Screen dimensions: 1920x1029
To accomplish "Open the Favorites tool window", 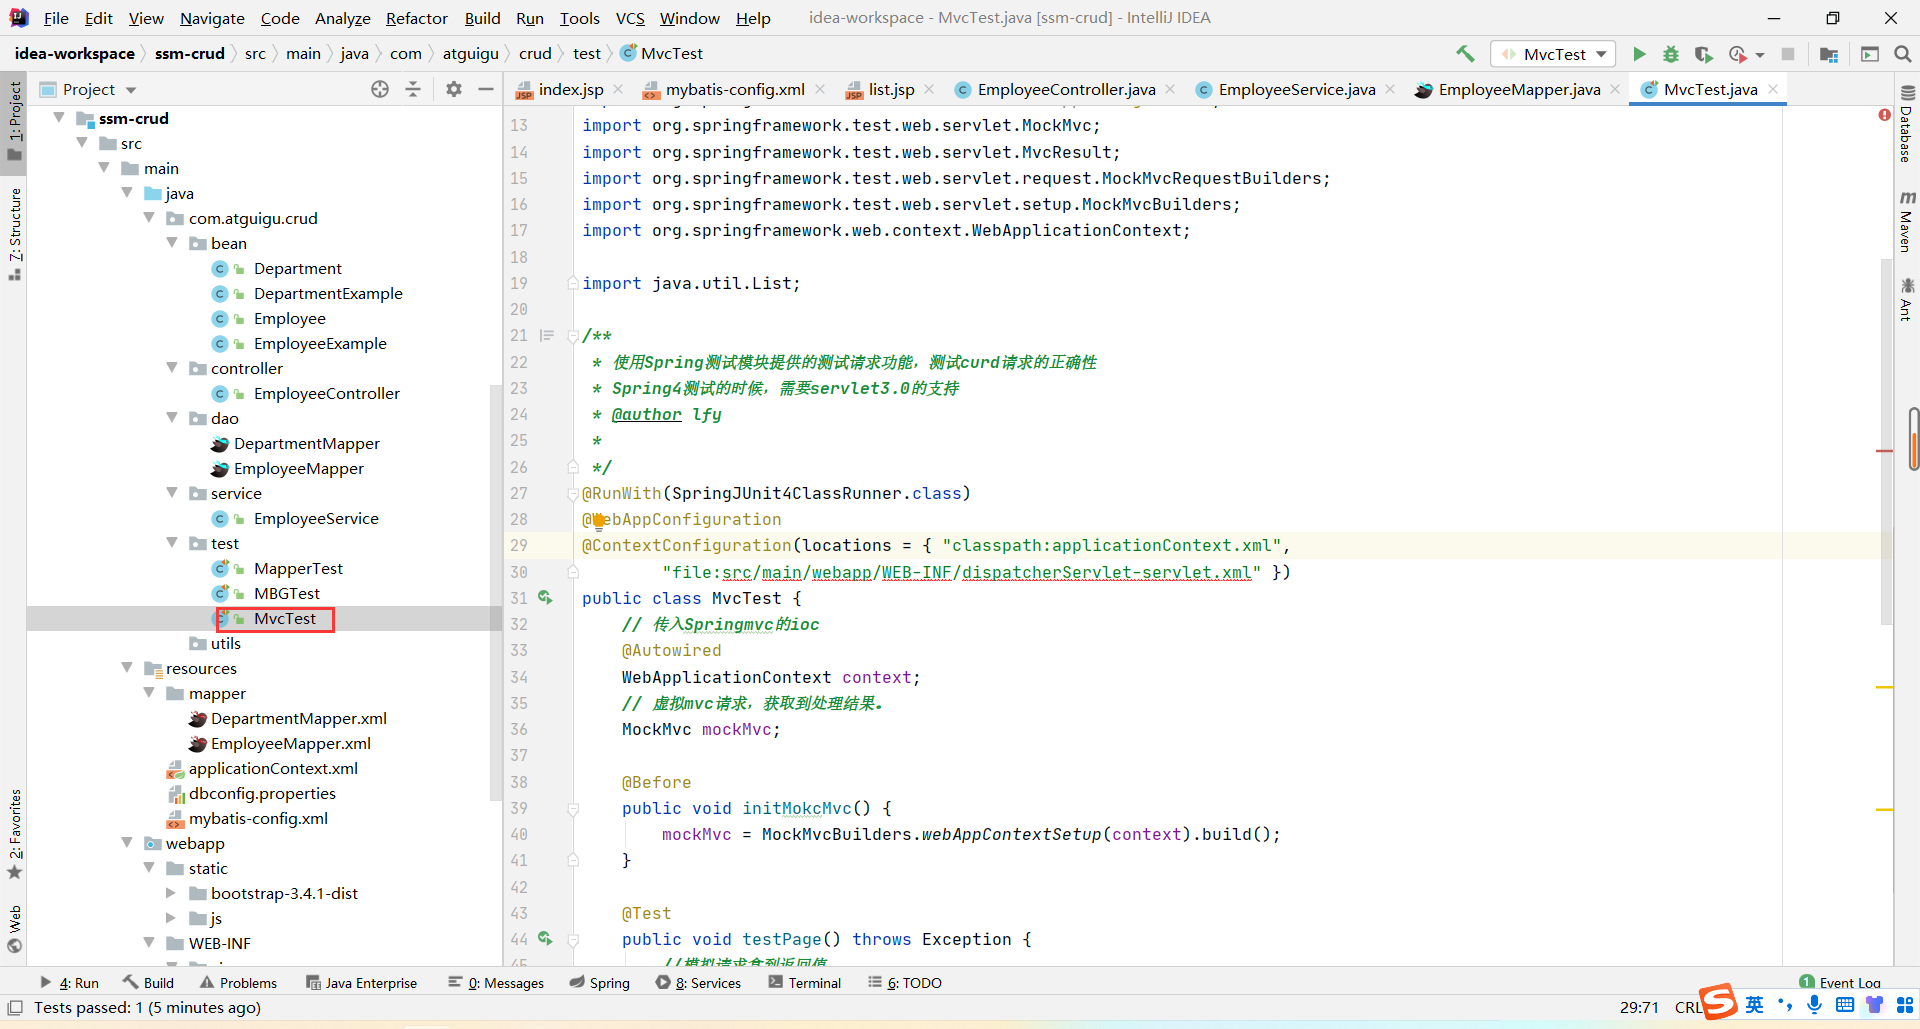I will click(x=15, y=834).
